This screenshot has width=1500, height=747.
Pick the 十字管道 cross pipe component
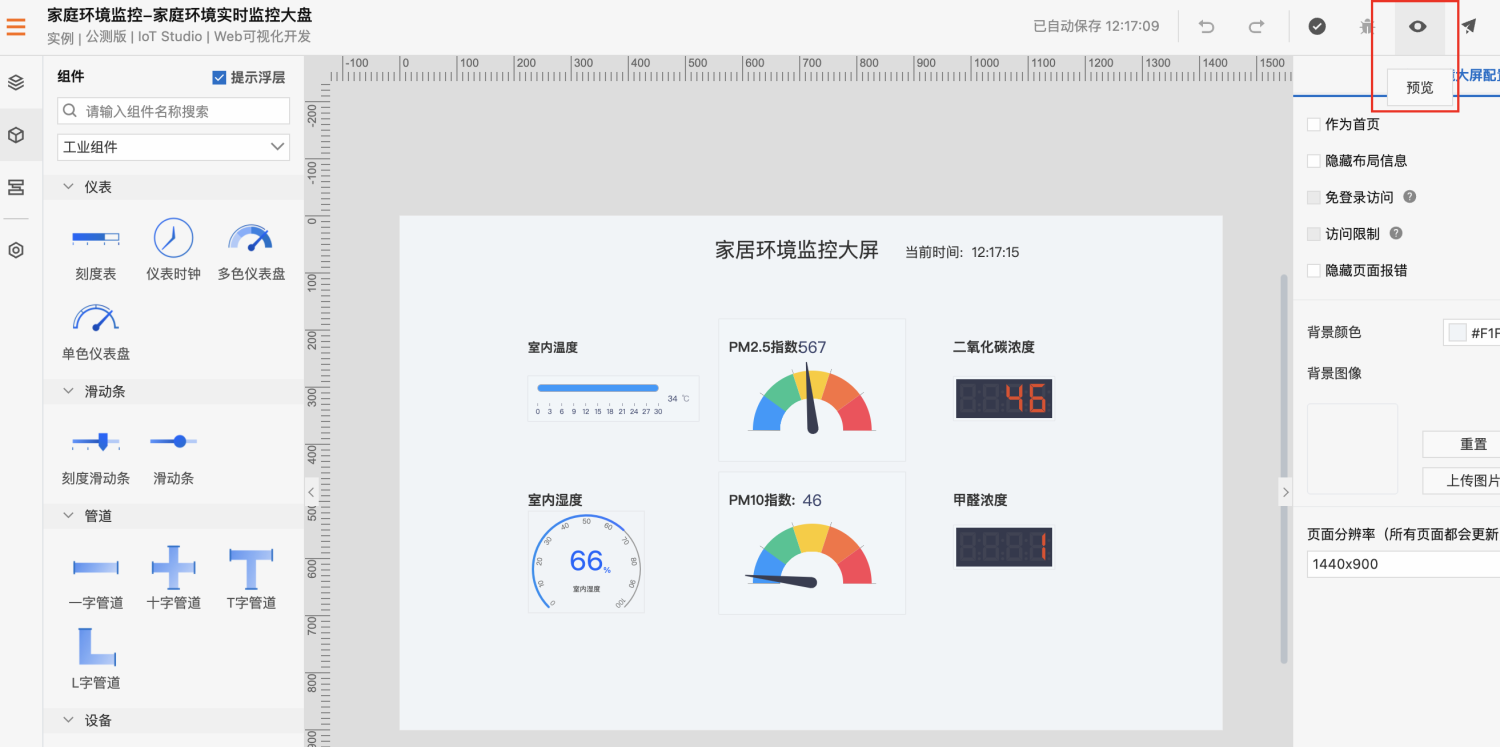coord(173,578)
